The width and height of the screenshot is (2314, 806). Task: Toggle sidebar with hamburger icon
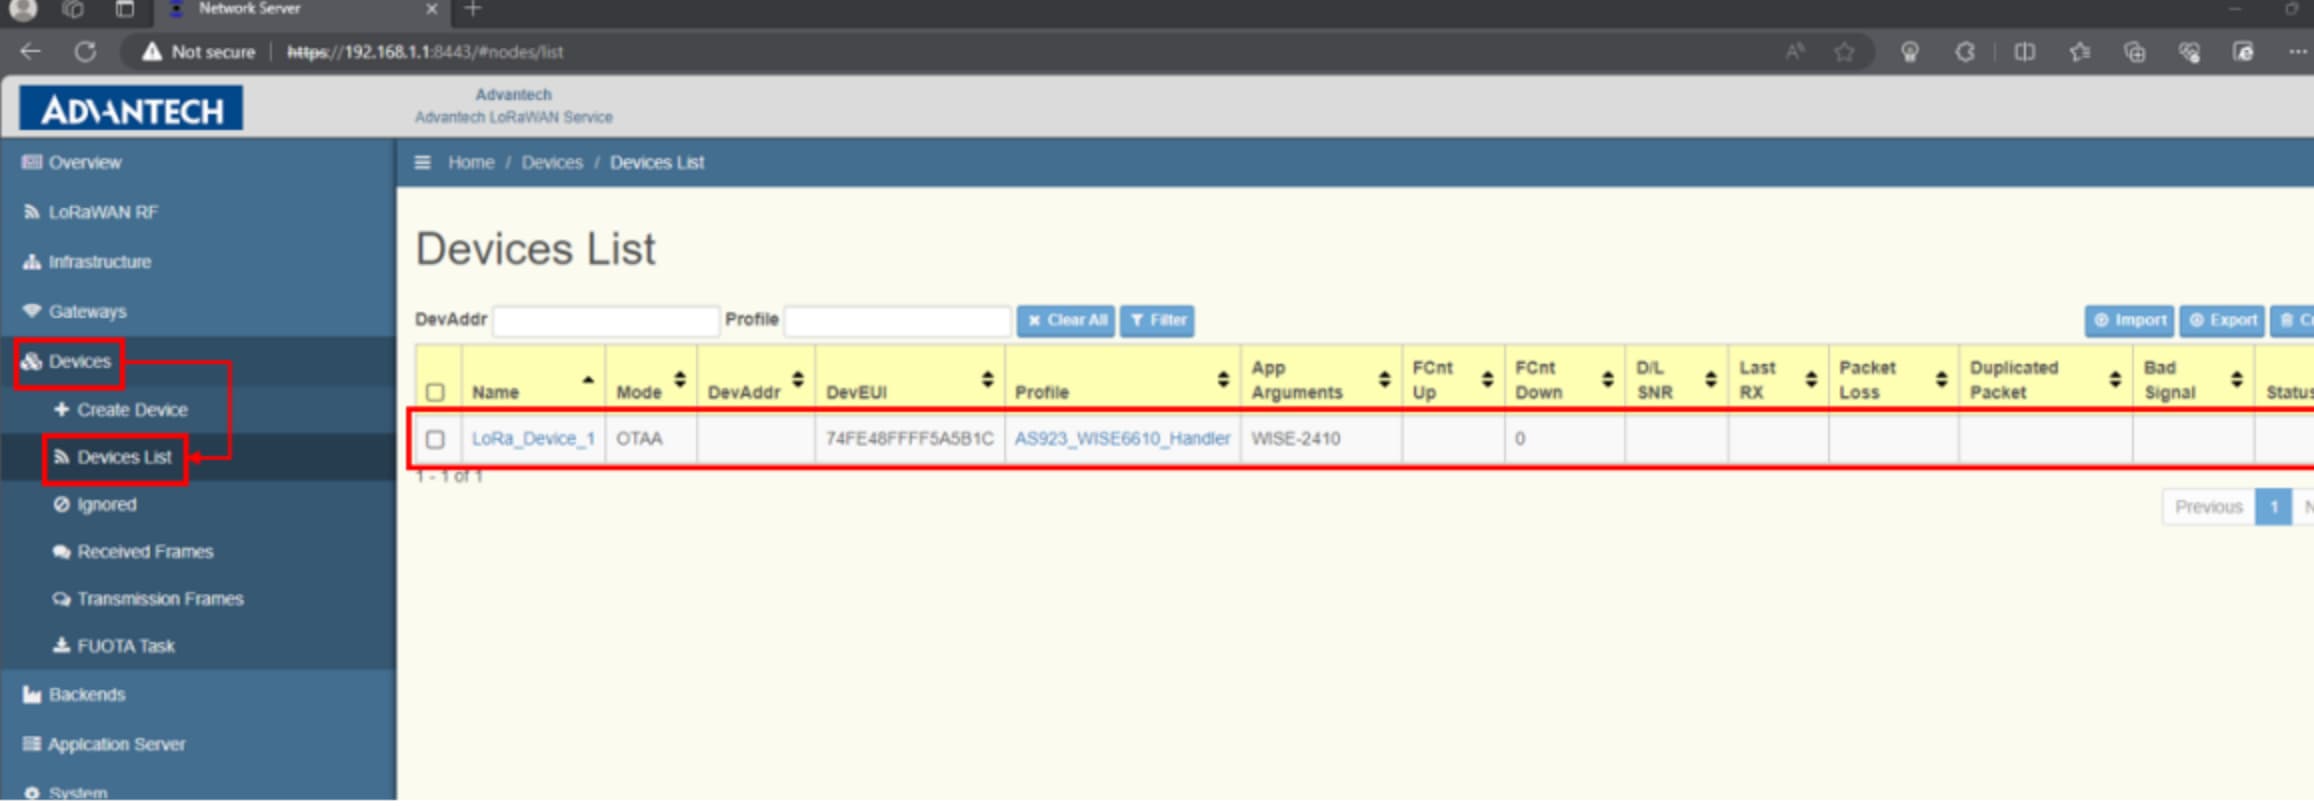(423, 162)
